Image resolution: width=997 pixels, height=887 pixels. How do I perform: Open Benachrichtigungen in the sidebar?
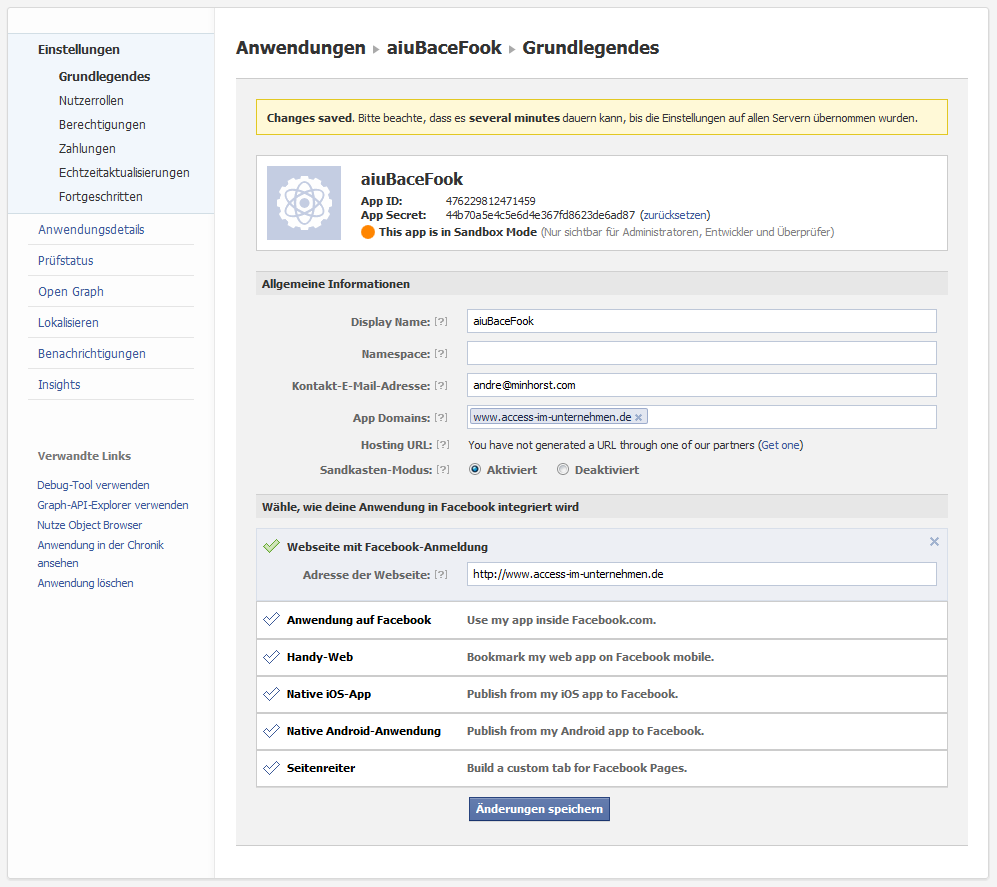(92, 354)
